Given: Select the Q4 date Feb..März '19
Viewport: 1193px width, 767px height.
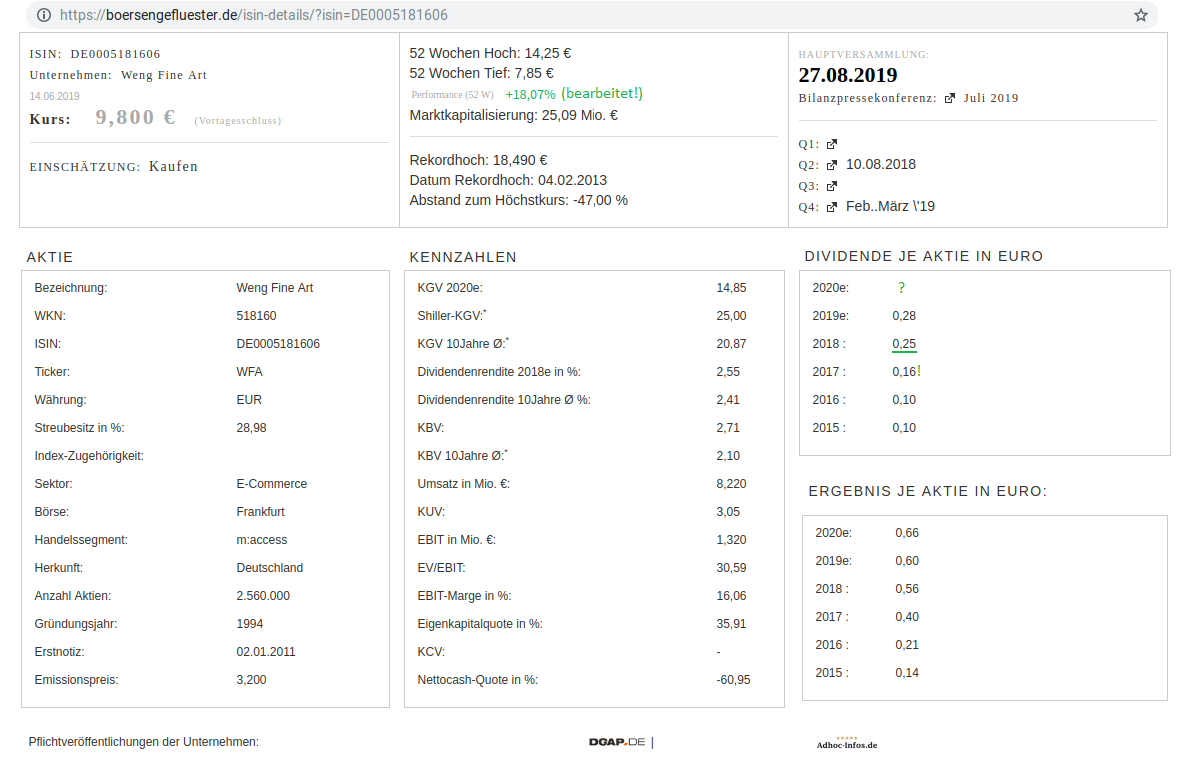Looking at the screenshot, I should click(890, 206).
